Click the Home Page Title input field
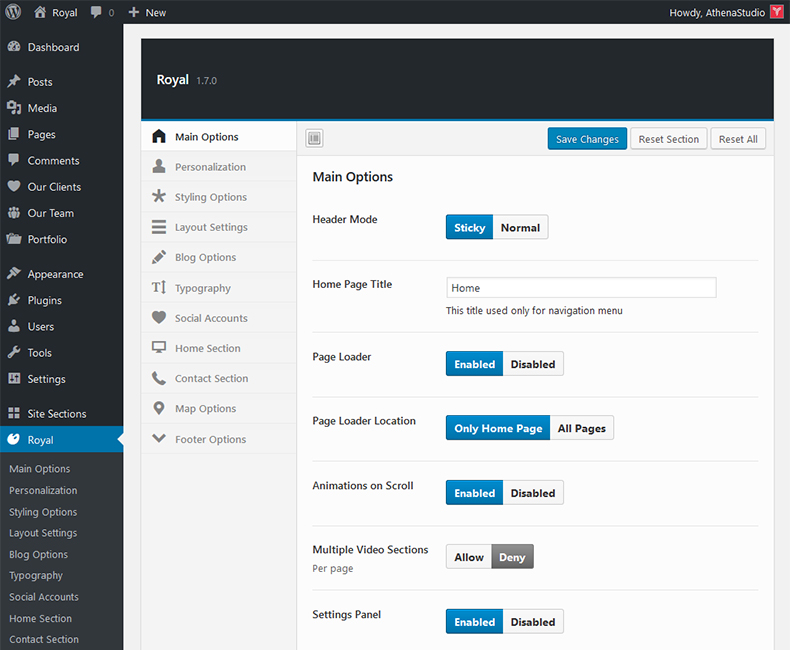This screenshot has height=650, width=790. tap(581, 287)
